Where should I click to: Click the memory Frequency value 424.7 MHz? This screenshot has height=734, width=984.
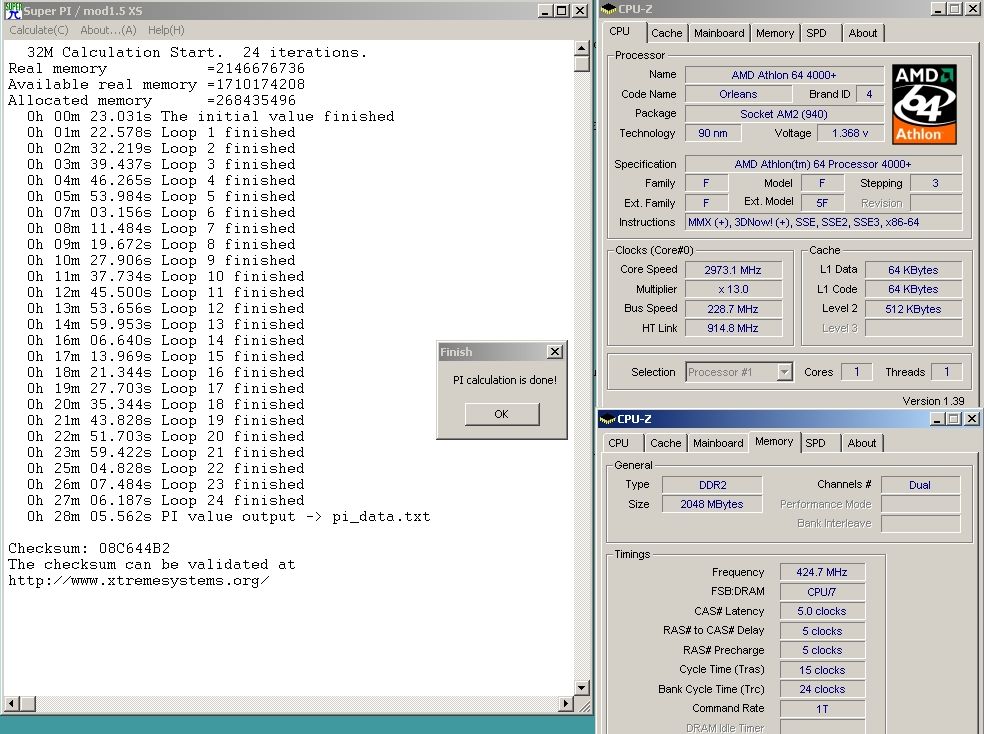[x=822, y=572]
